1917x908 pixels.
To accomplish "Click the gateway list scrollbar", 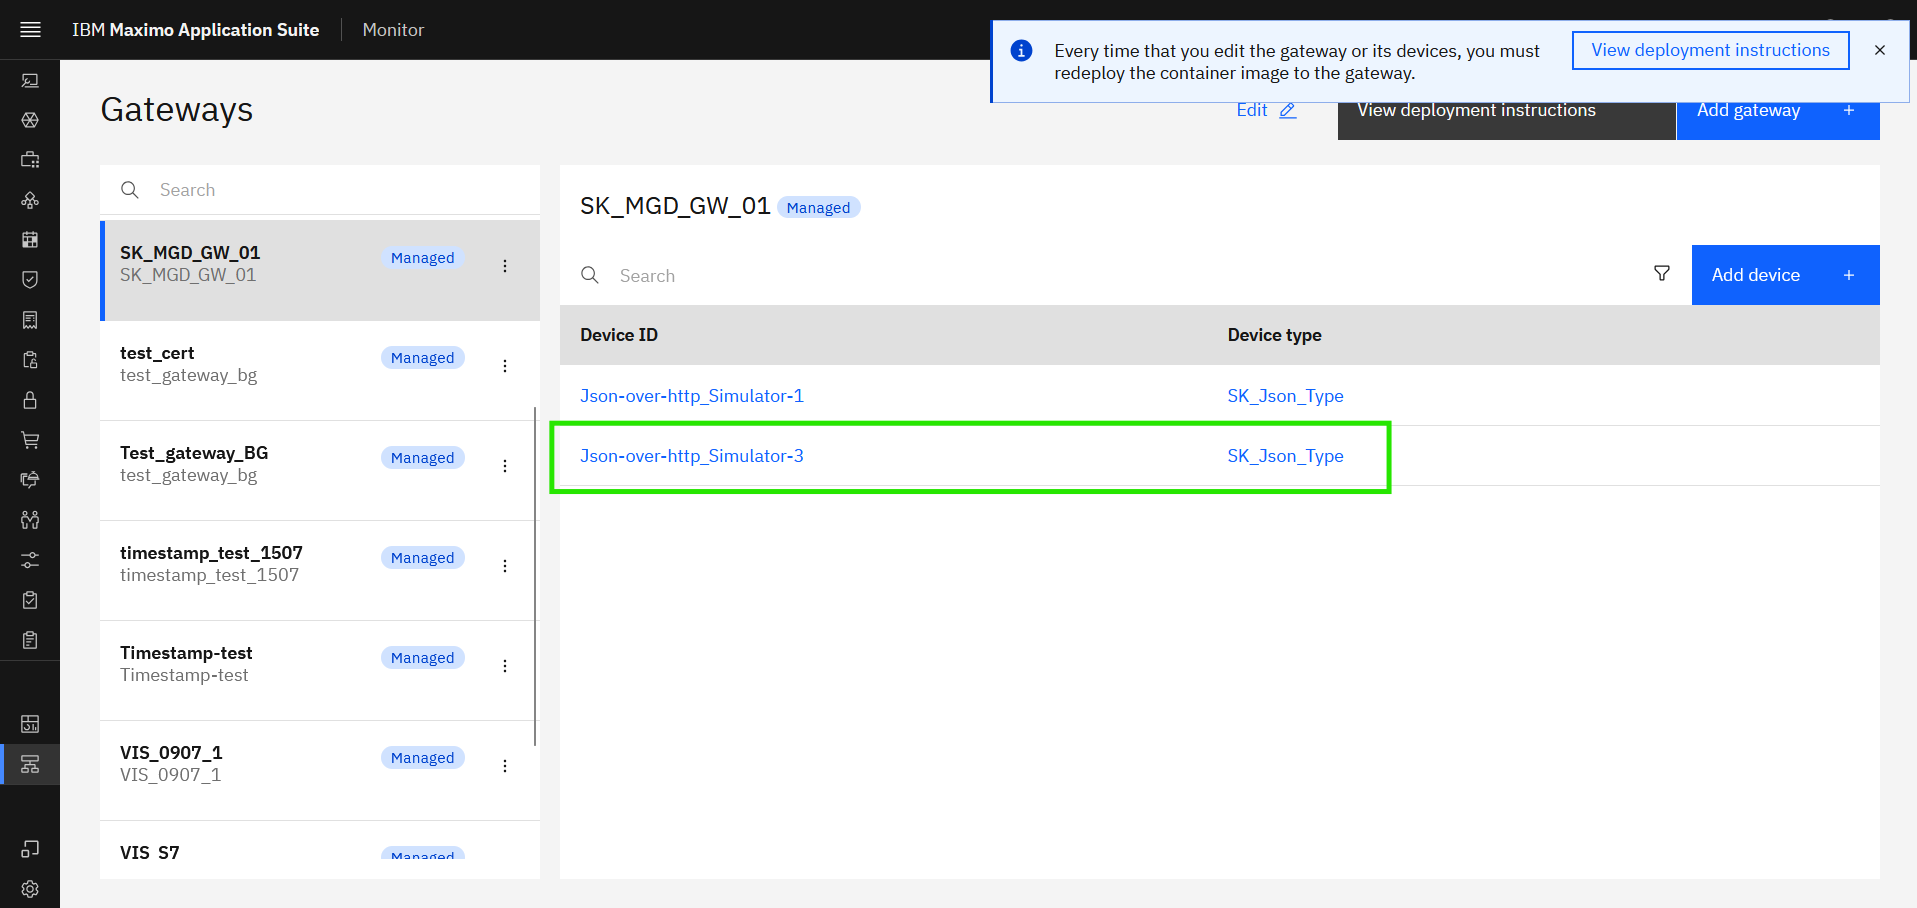I will click(536, 576).
